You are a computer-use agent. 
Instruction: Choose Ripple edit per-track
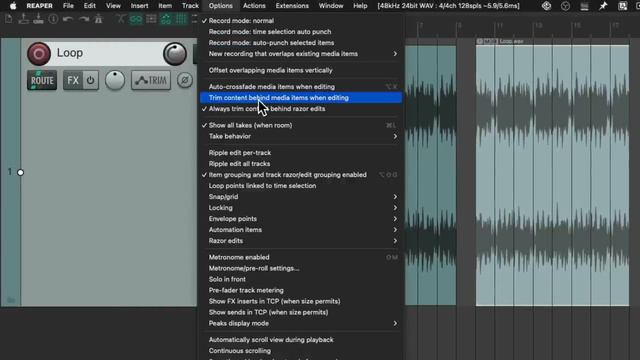coord(301,153)
